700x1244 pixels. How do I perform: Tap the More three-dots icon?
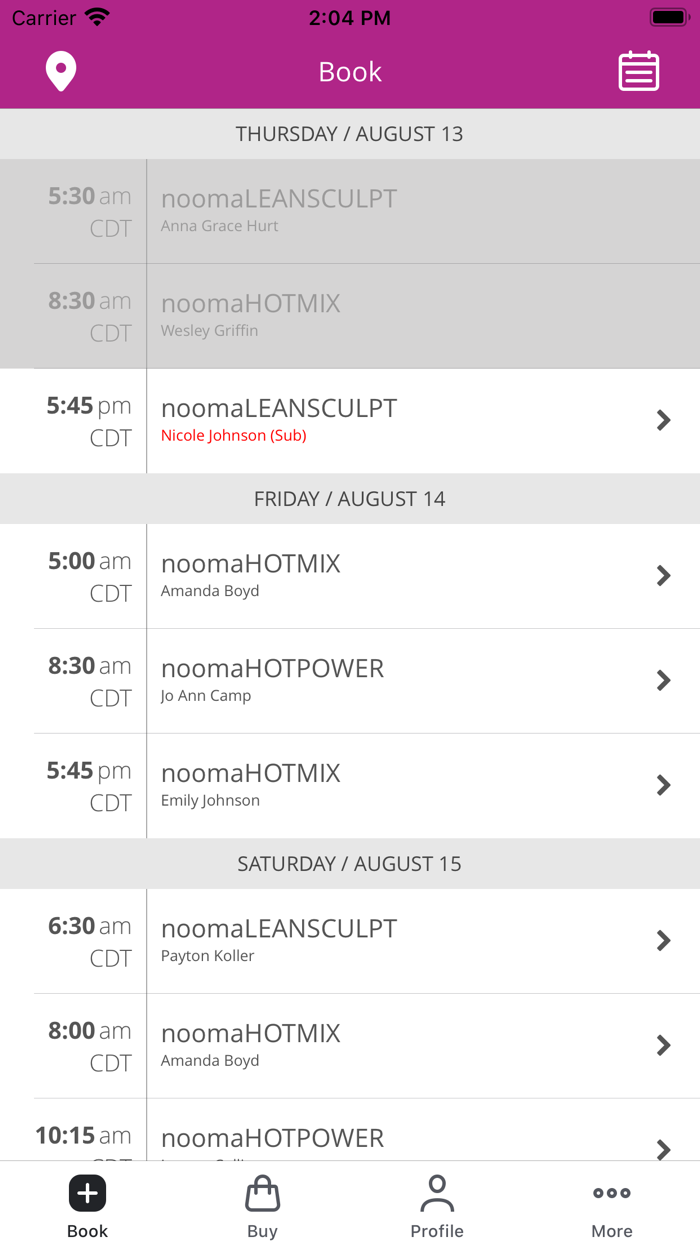(x=611, y=1193)
